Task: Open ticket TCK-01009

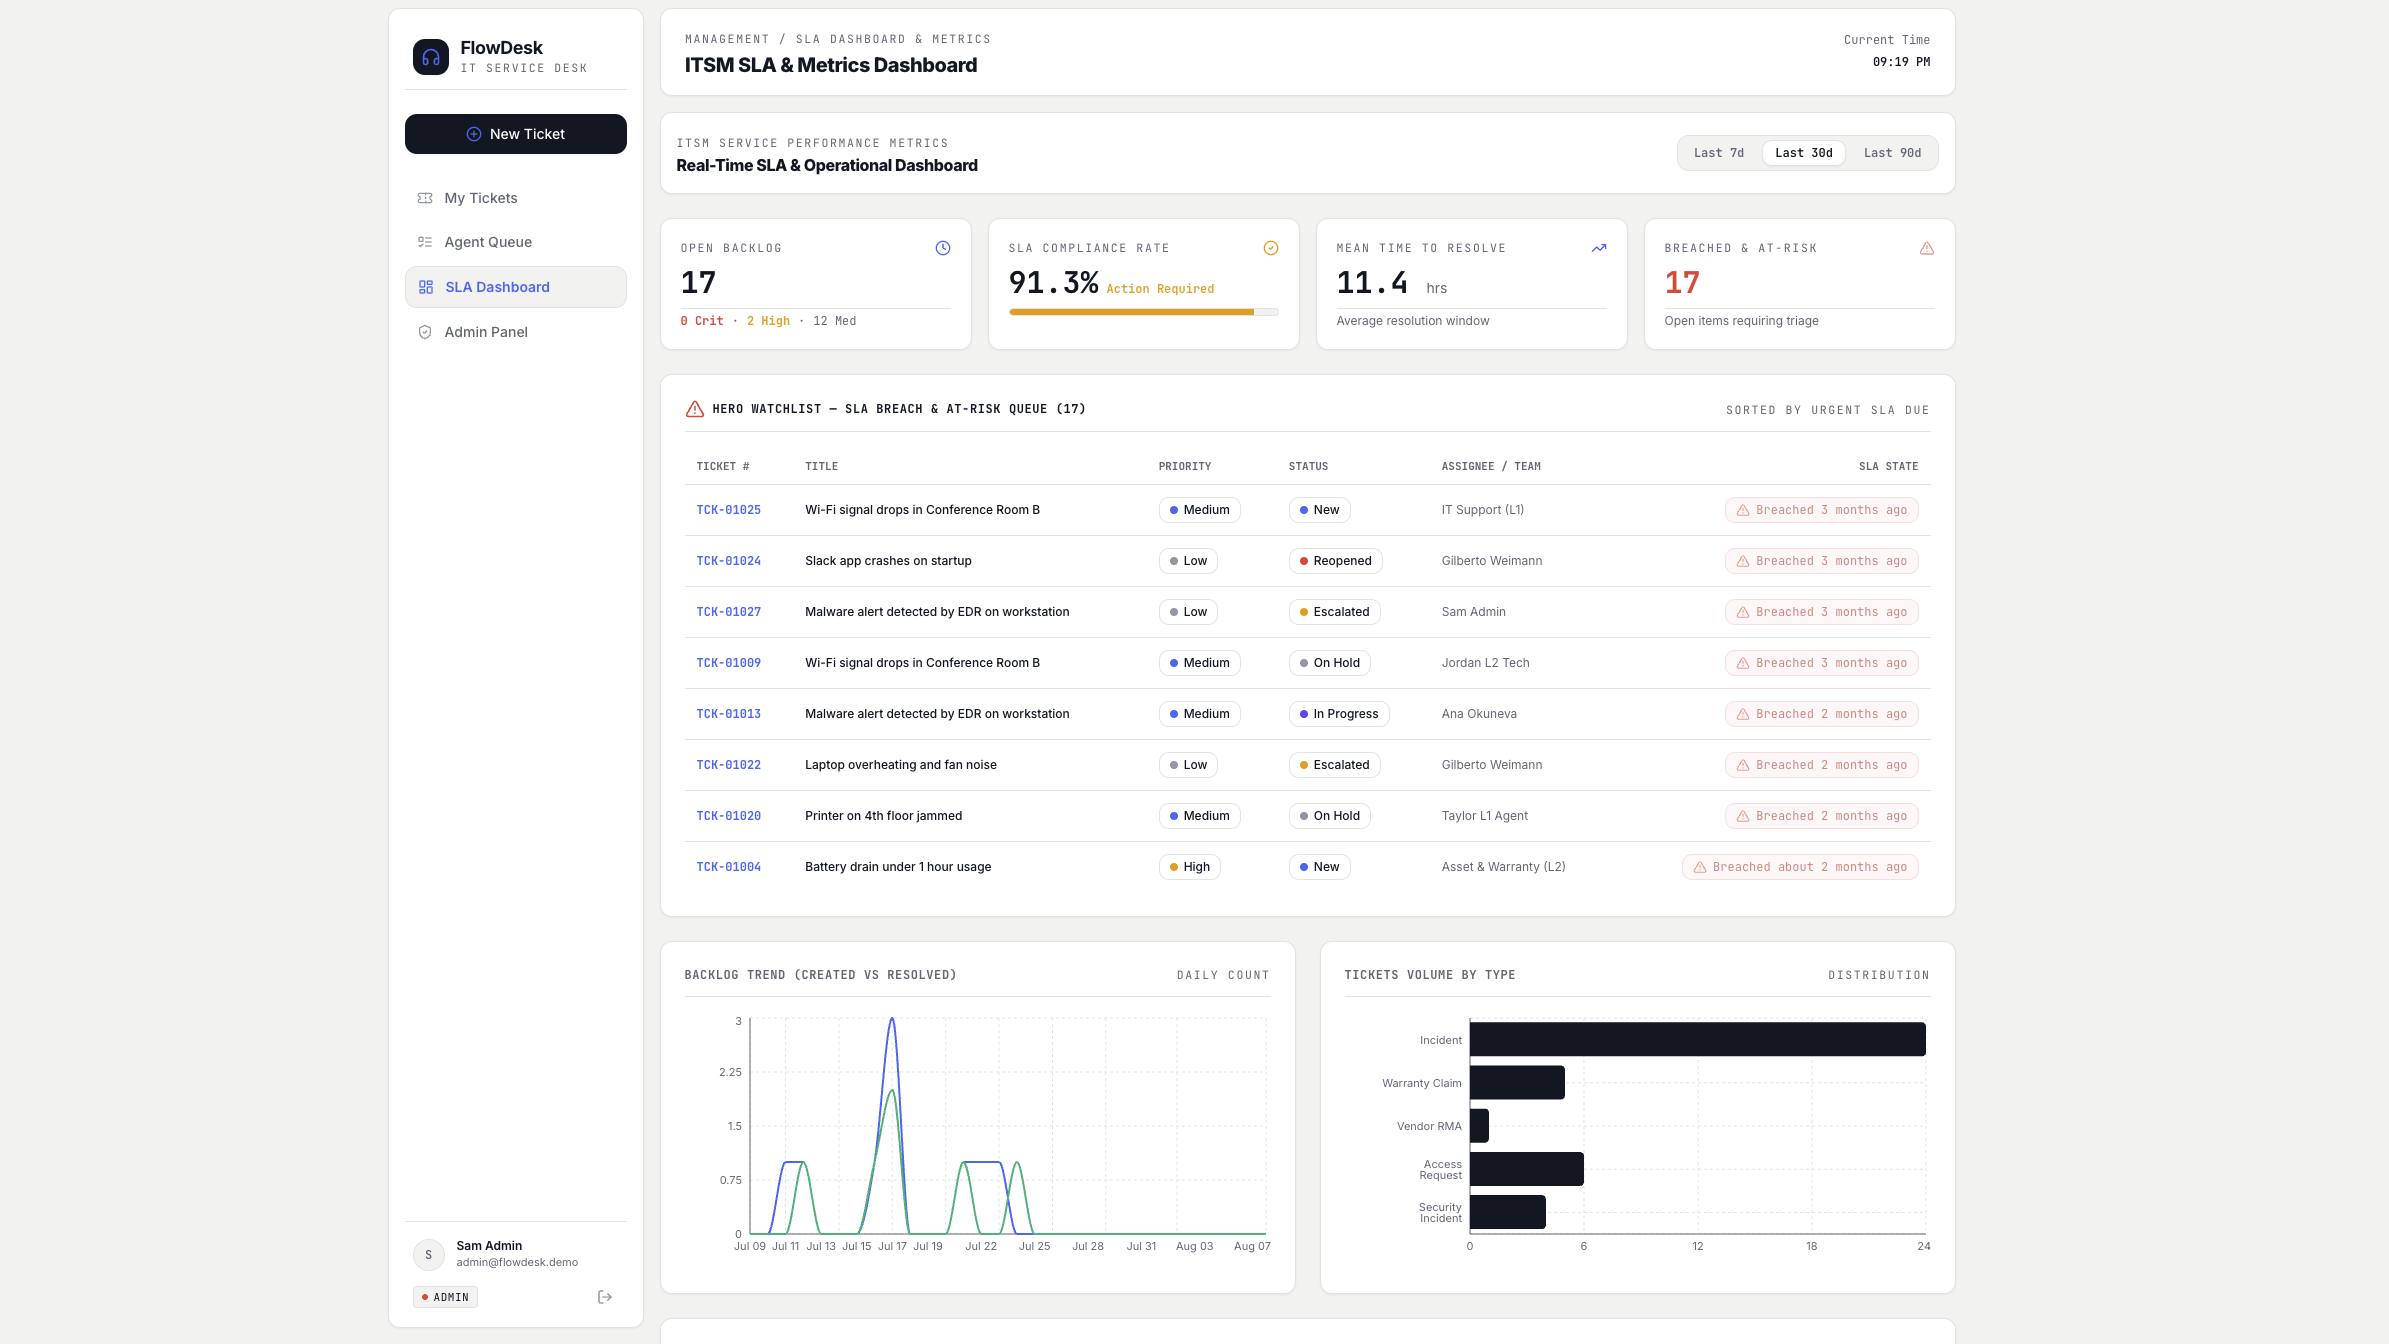Action: [x=728, y=663]
